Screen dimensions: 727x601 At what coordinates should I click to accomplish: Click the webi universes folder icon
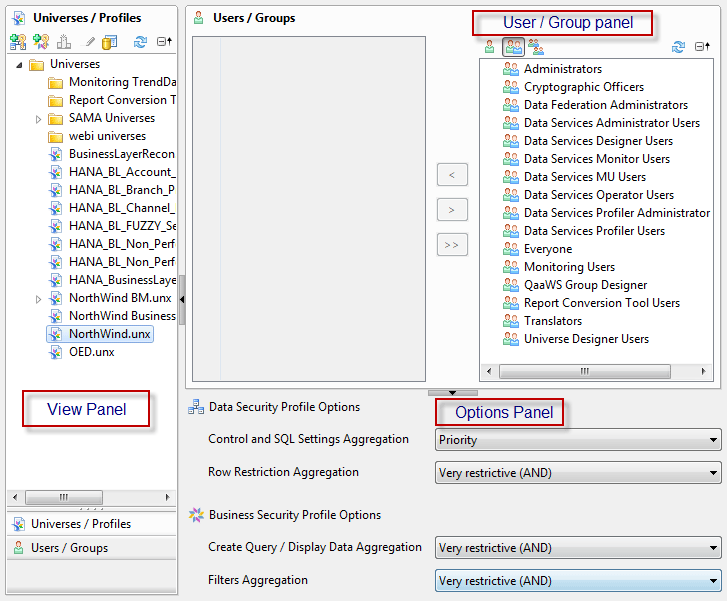[x=56, y=137]
